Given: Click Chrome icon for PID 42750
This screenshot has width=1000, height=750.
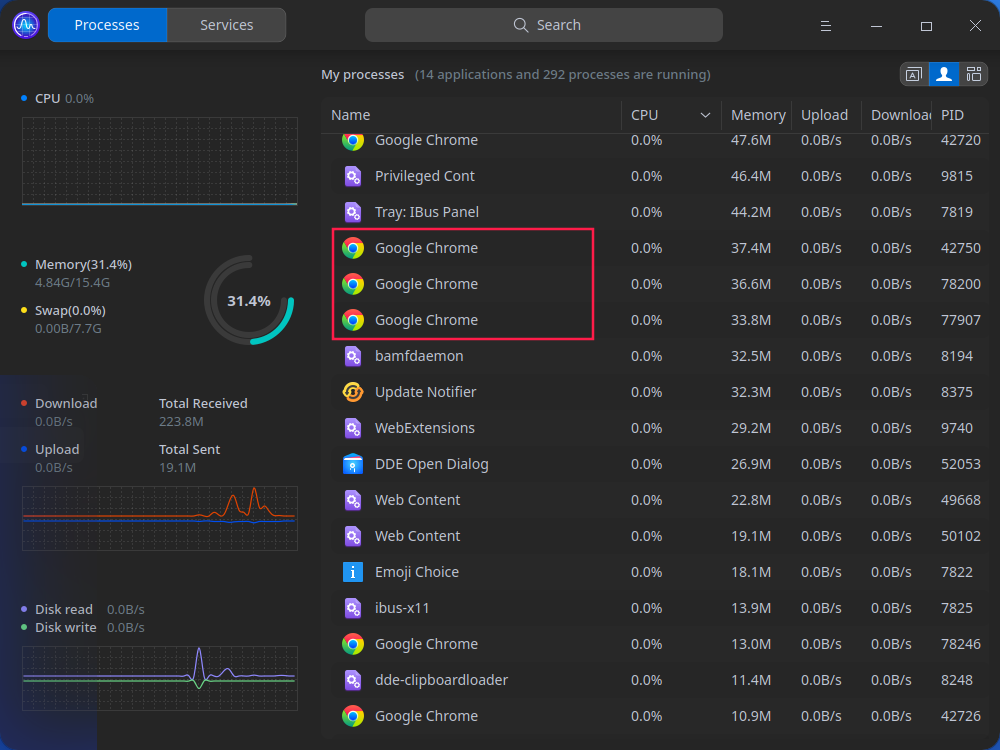Looking at the screenshot, I should [x=352, y=248].
